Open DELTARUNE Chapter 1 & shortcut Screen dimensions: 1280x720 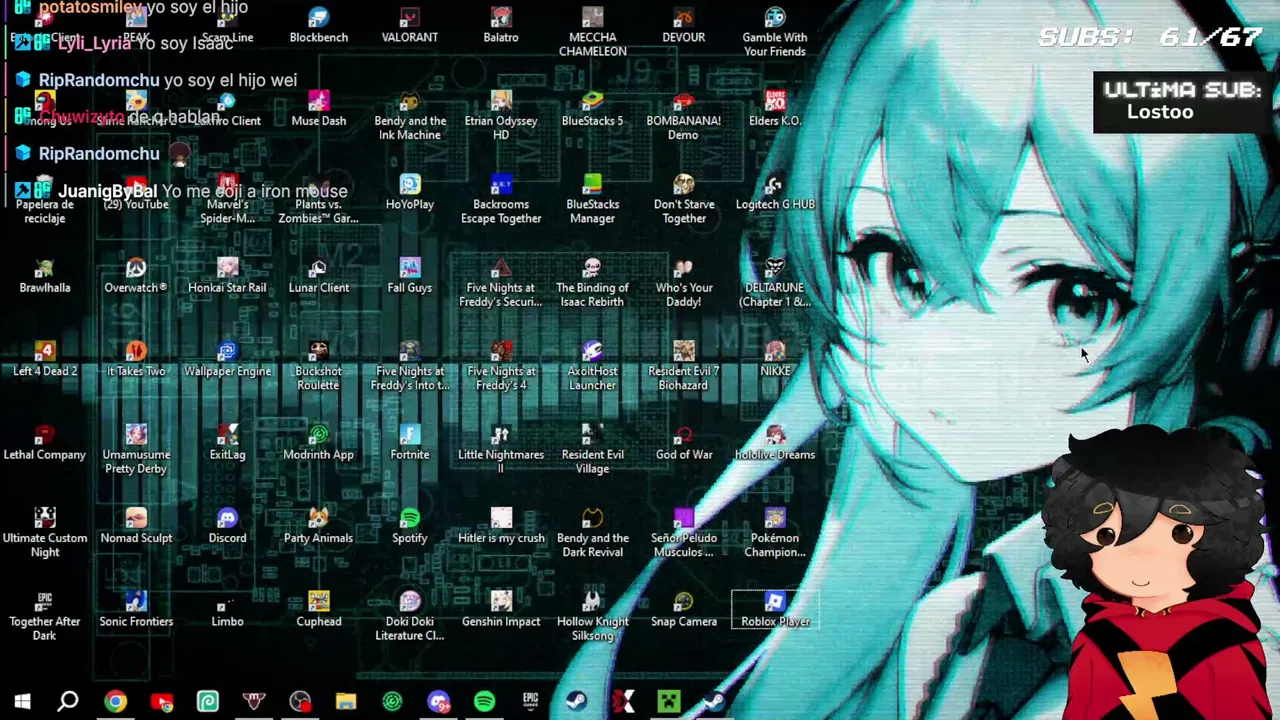point(775,283)
